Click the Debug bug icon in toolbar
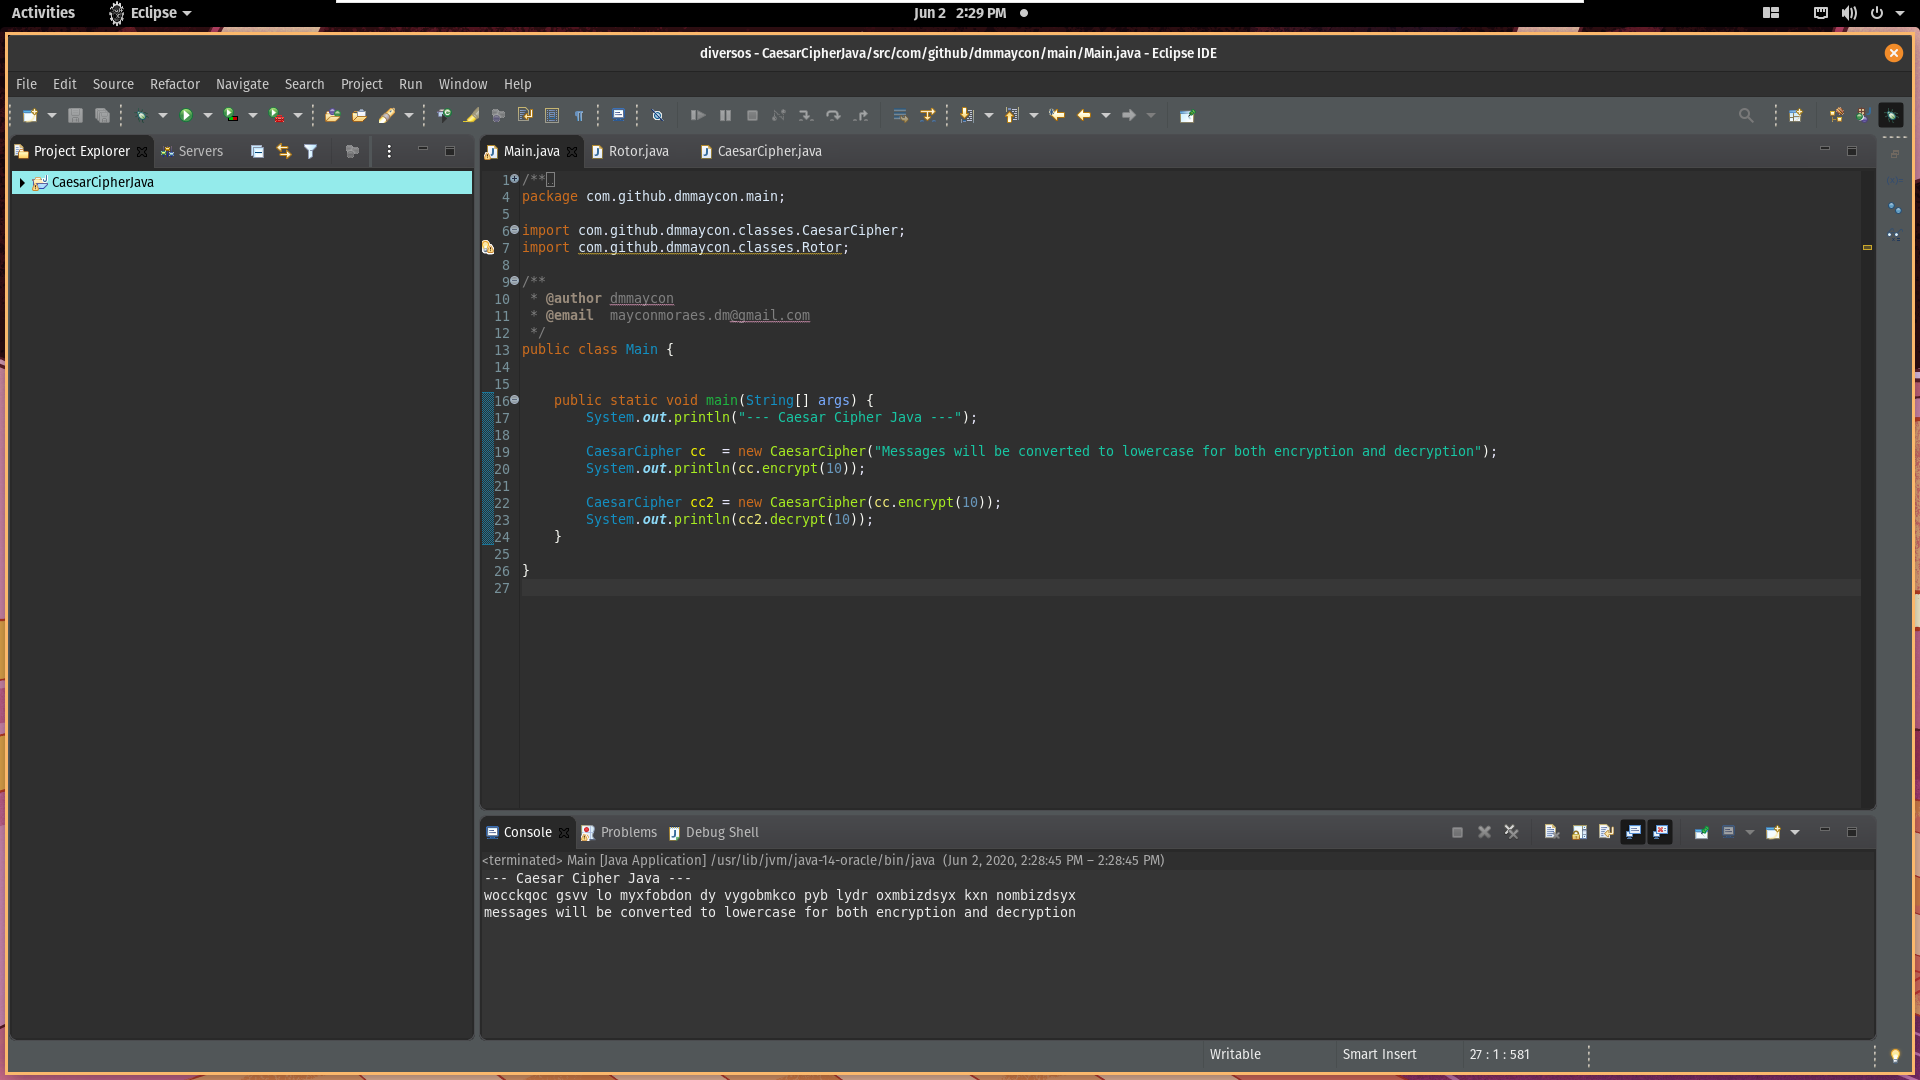Screen dimensions: 1920x1080 pyautogui.click(x=141, y=116)
